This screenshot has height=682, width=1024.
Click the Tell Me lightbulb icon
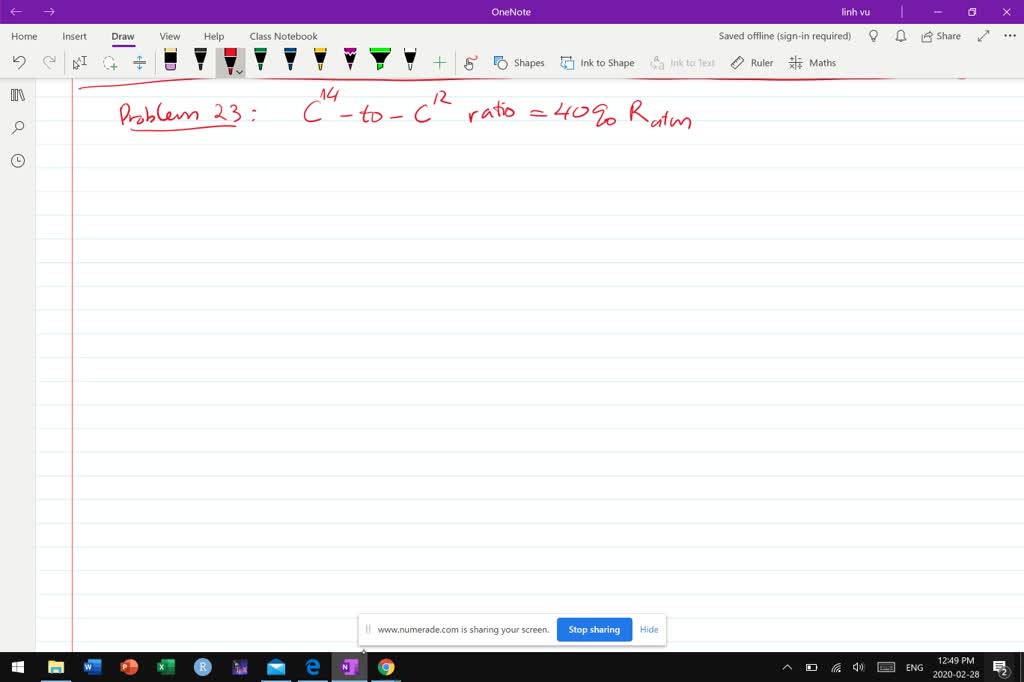(873, 36)
